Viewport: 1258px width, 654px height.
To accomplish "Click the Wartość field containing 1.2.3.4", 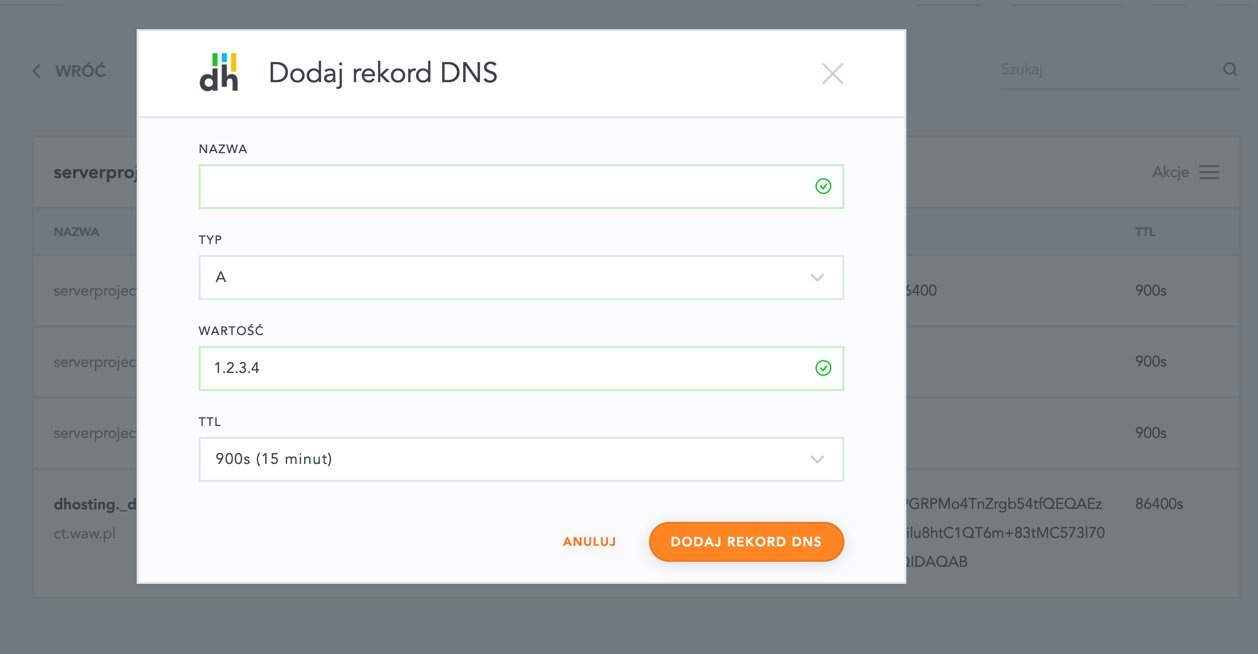I will point(500,368).
